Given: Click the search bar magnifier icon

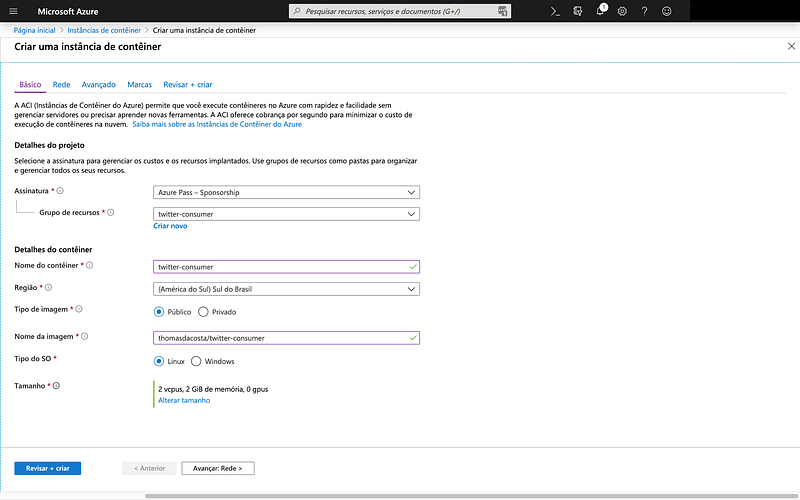Looking at the screenshot, I should [296, 11].
